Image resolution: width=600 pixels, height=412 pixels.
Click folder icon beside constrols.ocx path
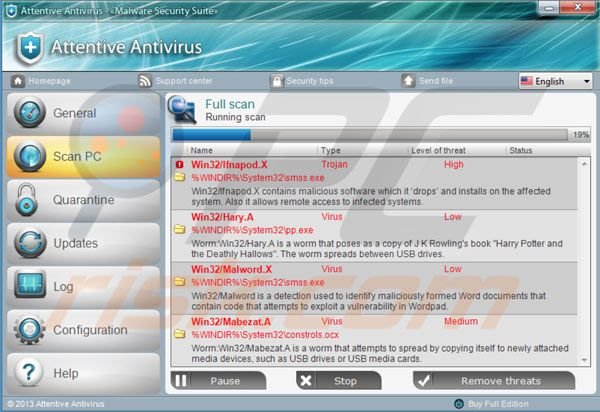179,334
